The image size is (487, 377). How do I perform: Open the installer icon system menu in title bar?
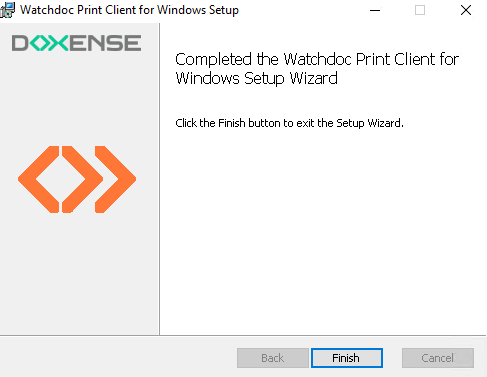[7, 10]
